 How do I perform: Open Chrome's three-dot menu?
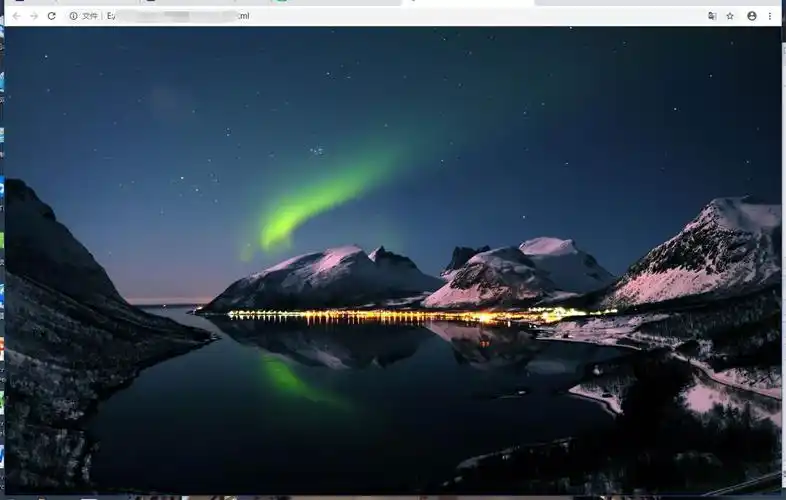coord(770,16)
